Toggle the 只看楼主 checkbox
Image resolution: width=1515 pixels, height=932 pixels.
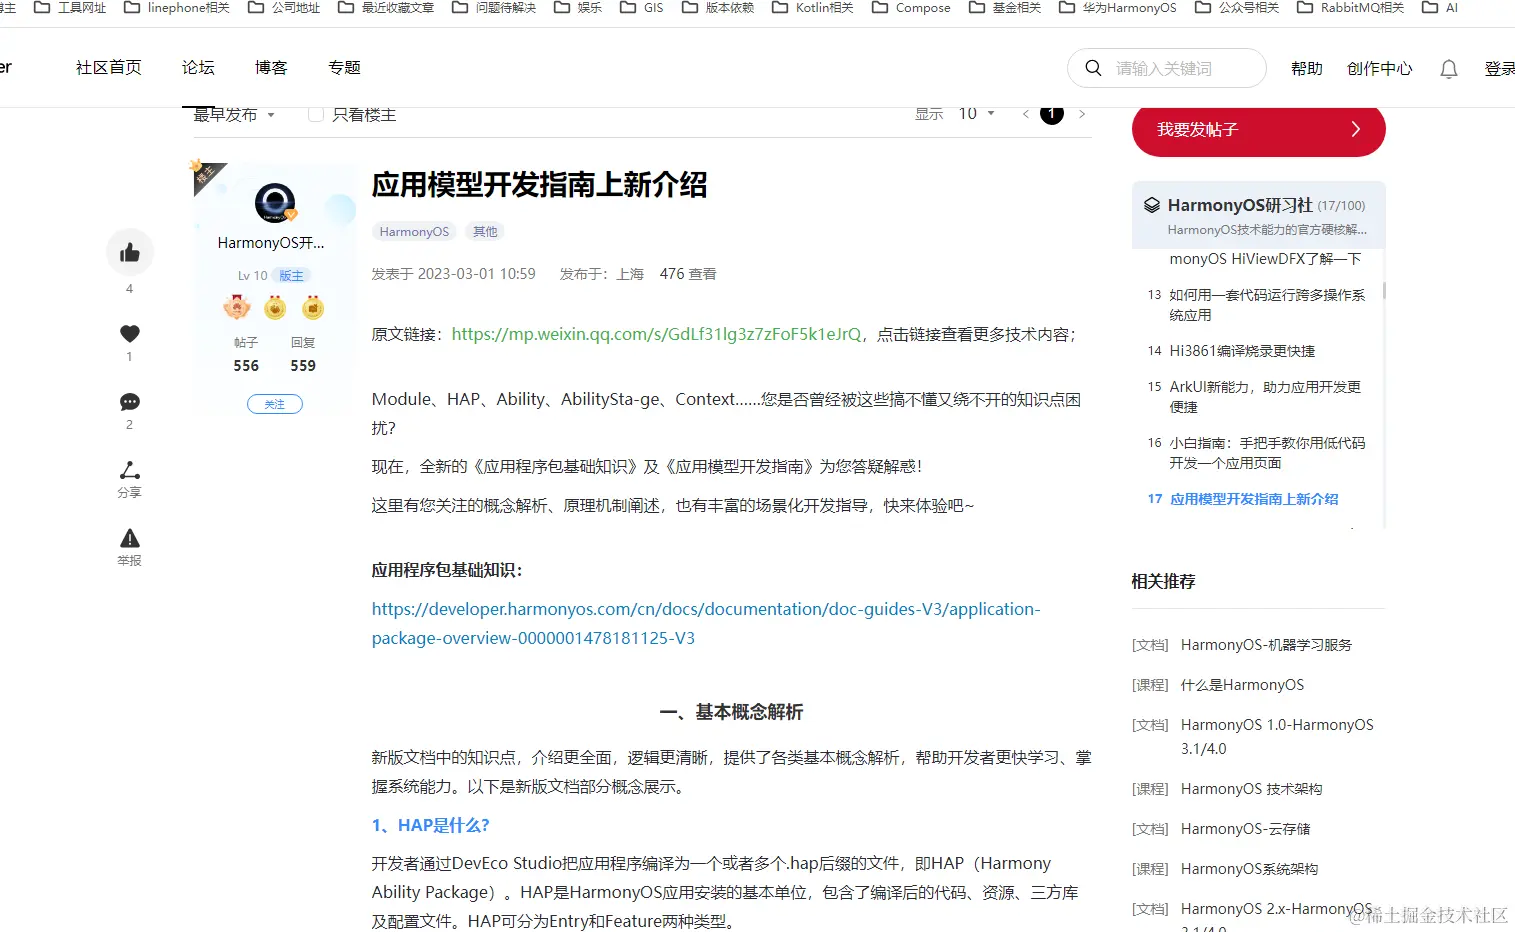tap(315, 114)
